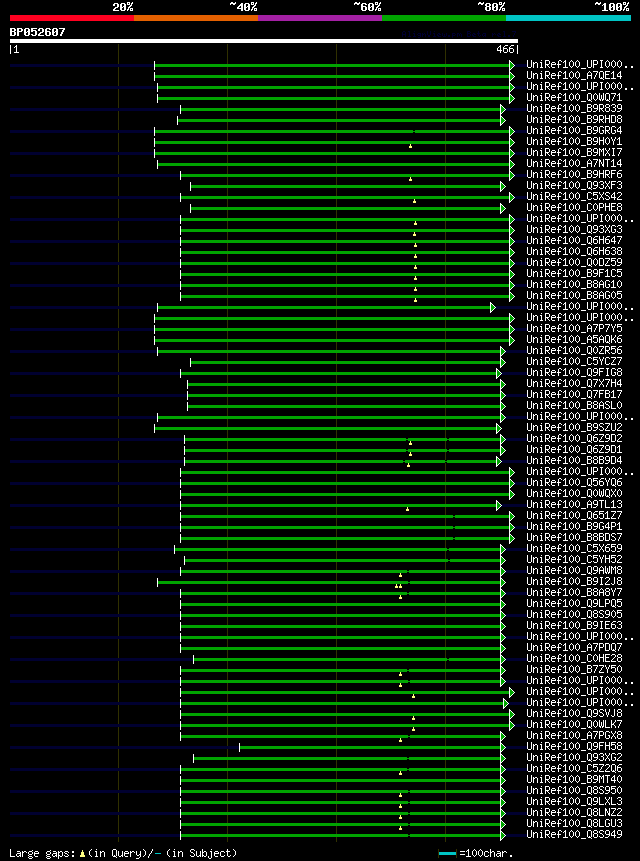The width and height of the screenshot is (640, 861).
Task: Click the arrowhead ending the UniRef100_A9TL13 alignment
Action: tap(499, 505)
